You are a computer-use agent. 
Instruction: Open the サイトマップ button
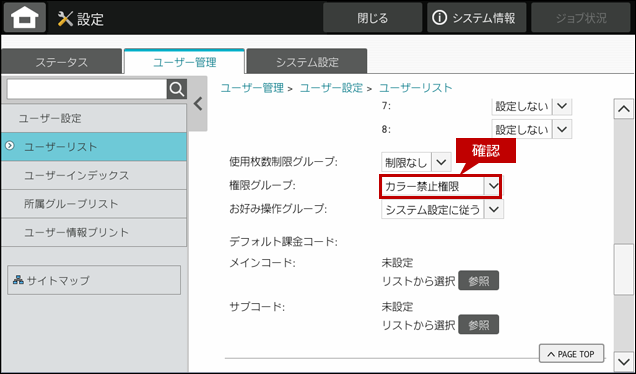click(x=94, y=280)
